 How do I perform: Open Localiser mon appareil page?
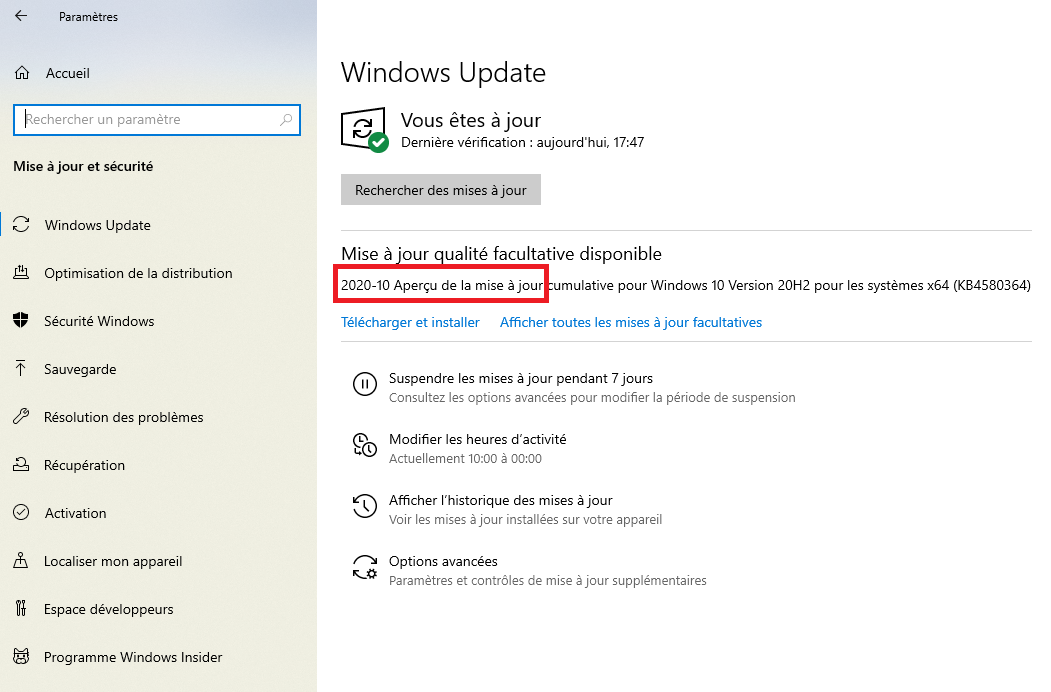tap(113, 561)
